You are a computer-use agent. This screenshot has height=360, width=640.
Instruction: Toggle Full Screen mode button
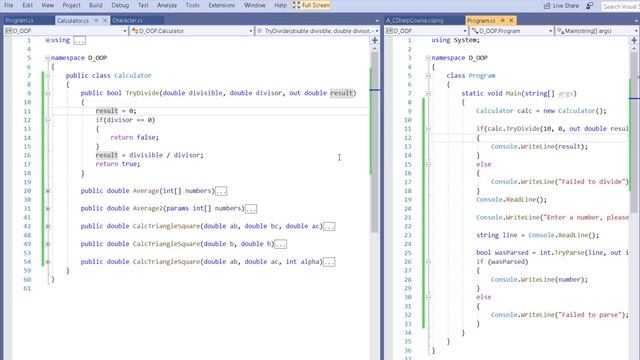click(311, 5)
